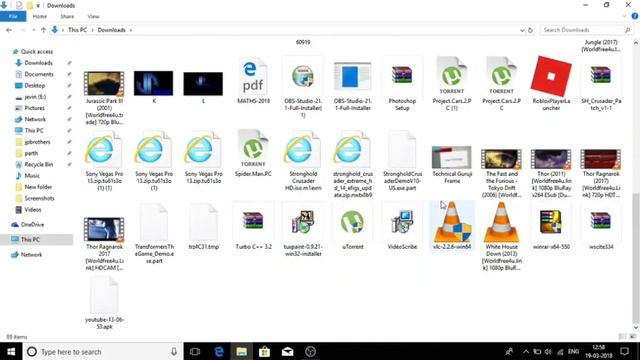
Task: Open Documents in the navigation pane
Action: click(x=39, y=74)
